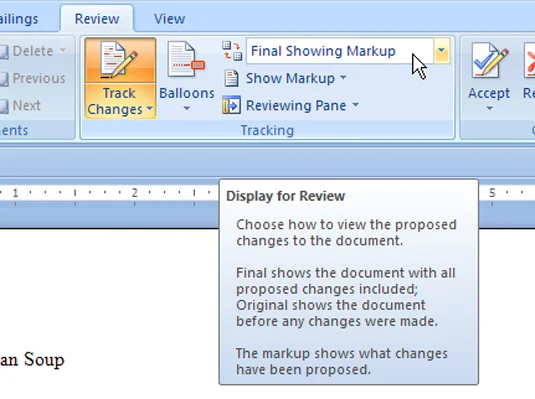Click the Reject change red X icon
535x399 pixels.
click(x=530, y=61)
